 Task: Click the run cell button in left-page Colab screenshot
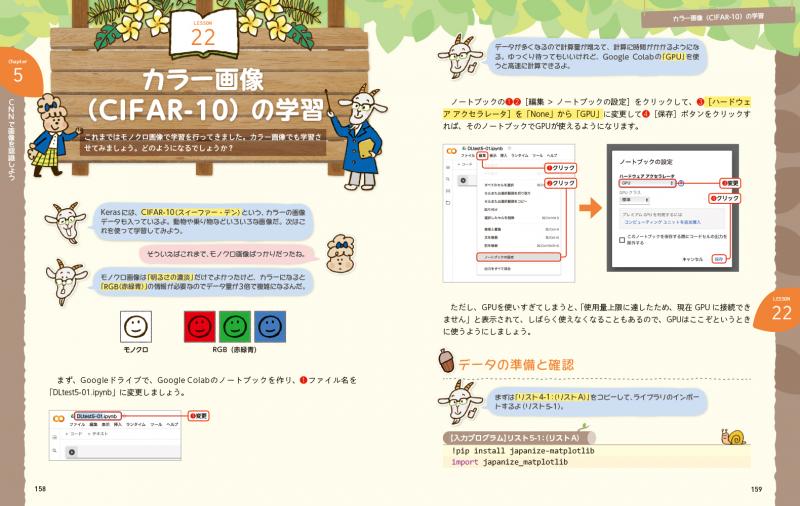70,452
